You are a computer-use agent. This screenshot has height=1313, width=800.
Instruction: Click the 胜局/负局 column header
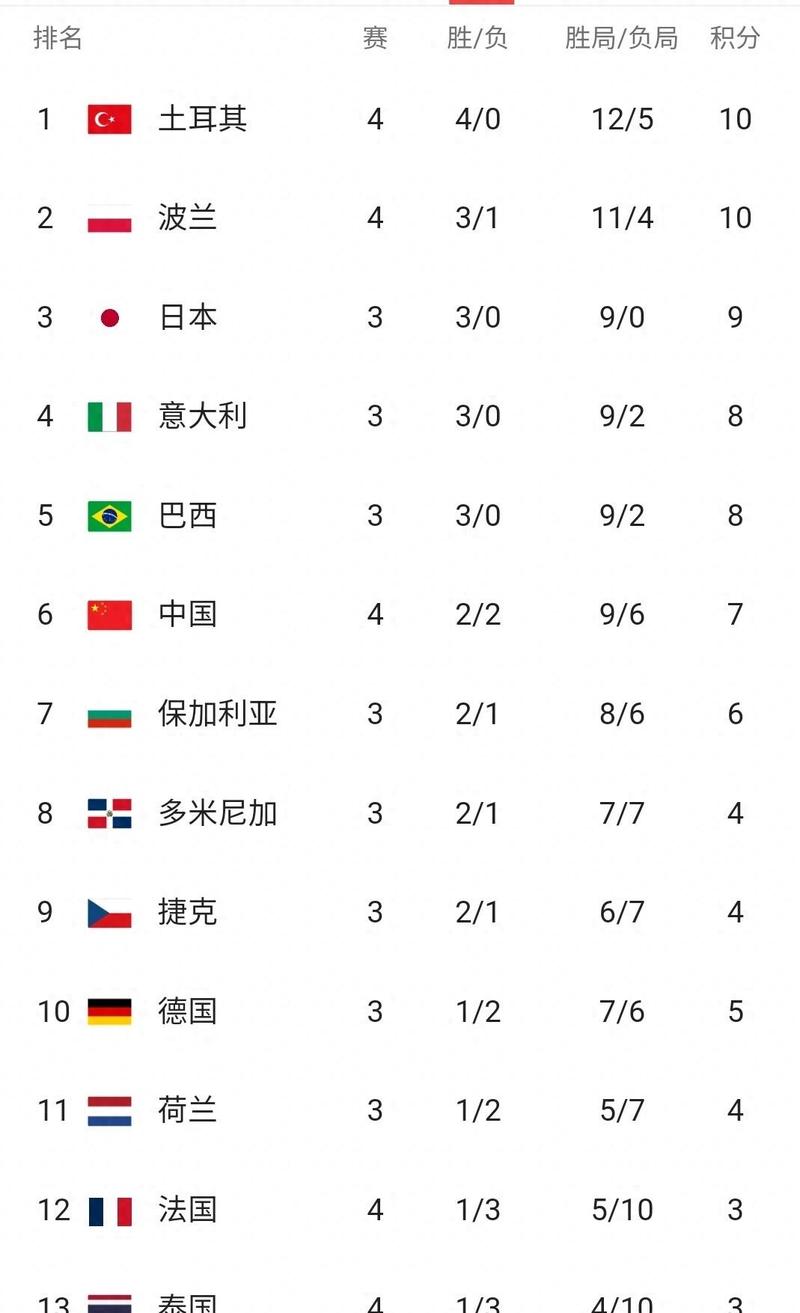(x=621, y=38)
